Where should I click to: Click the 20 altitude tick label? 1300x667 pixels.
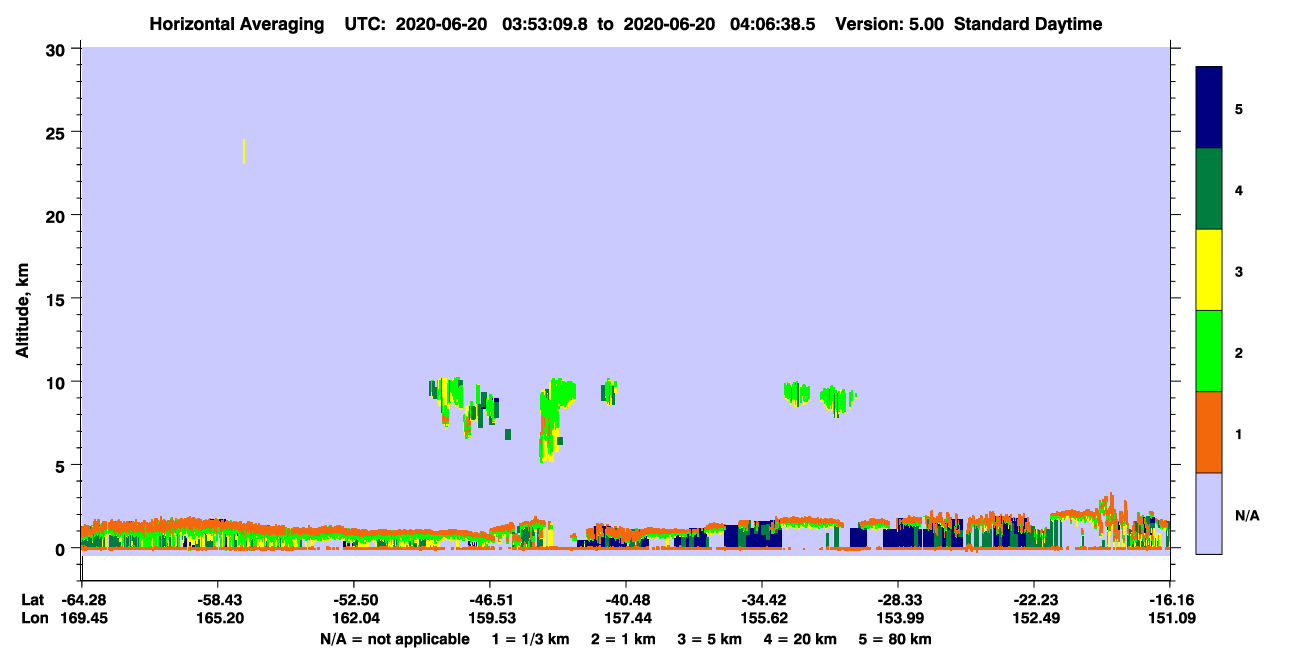(58, 215)
